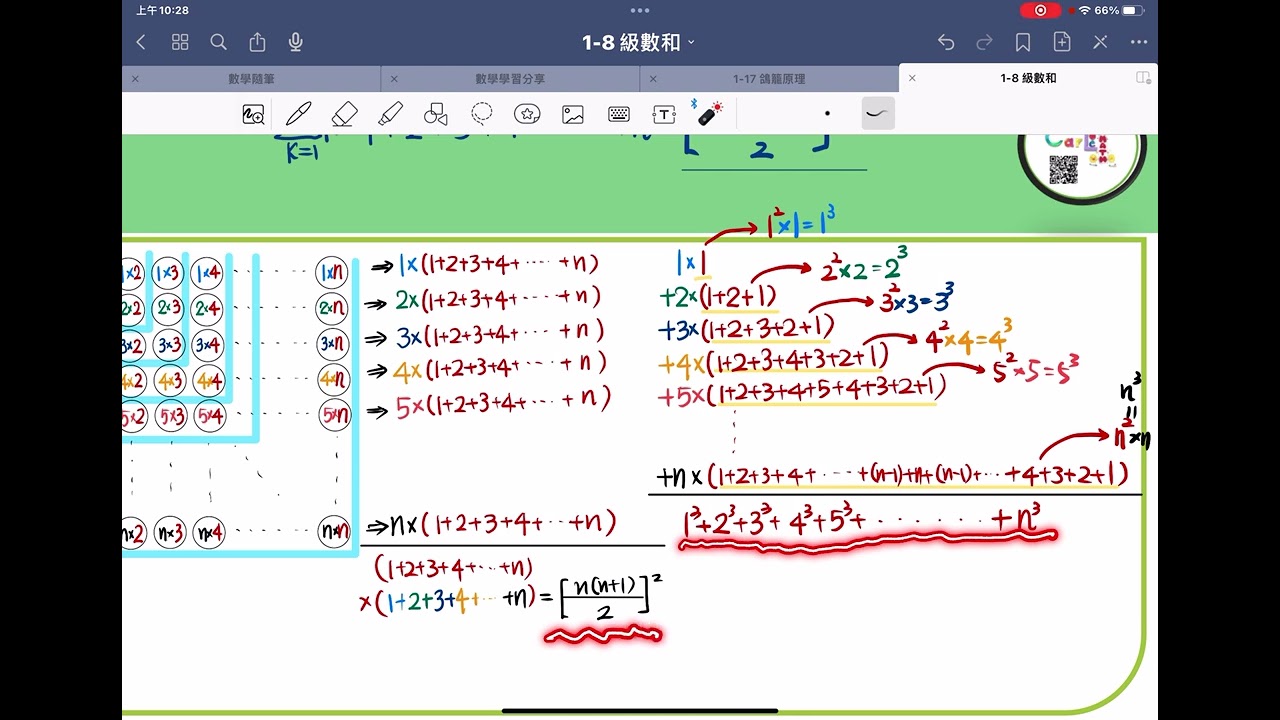Viewport: 1280px width, 720px height.
Task: Open the more options ellipsis menu
Action: pyautogui.click(x=1139, y=42)
